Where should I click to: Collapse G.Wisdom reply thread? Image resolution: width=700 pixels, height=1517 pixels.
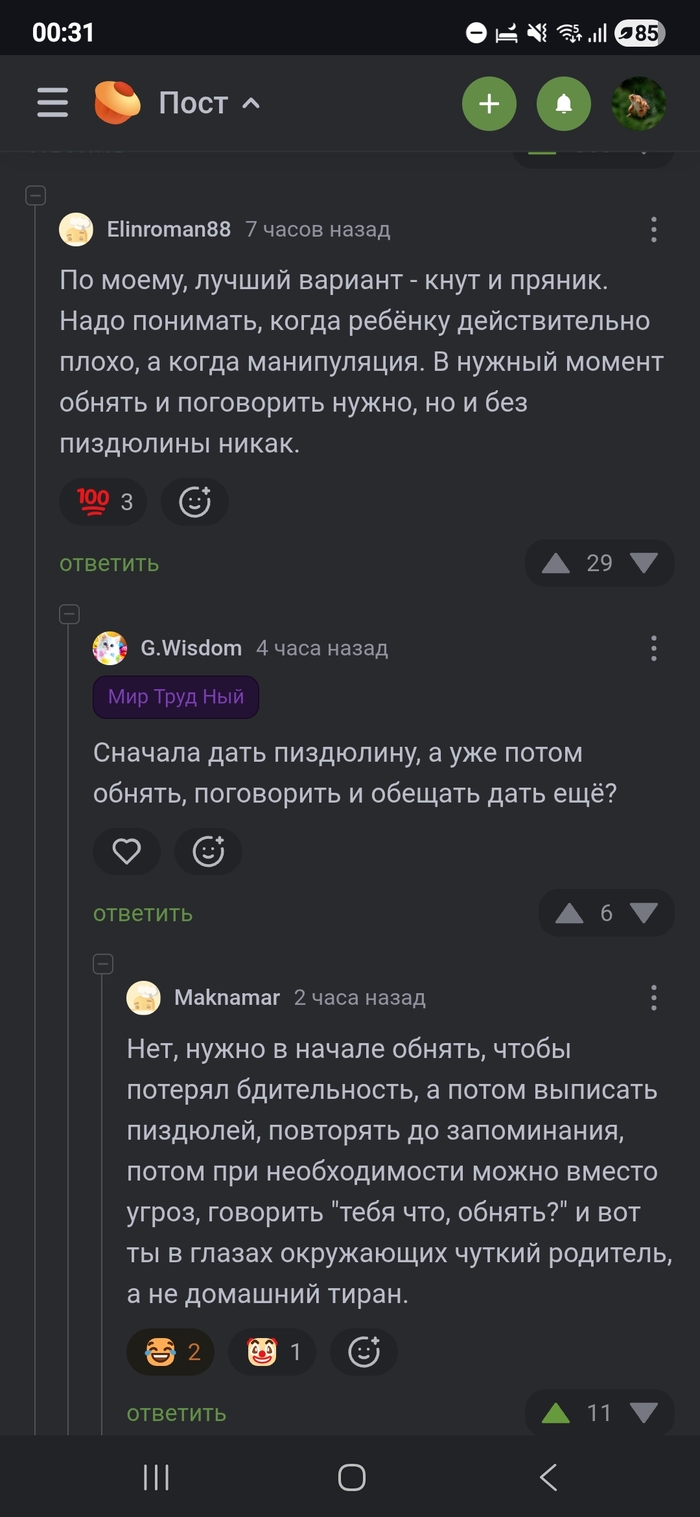click(69, 614)
